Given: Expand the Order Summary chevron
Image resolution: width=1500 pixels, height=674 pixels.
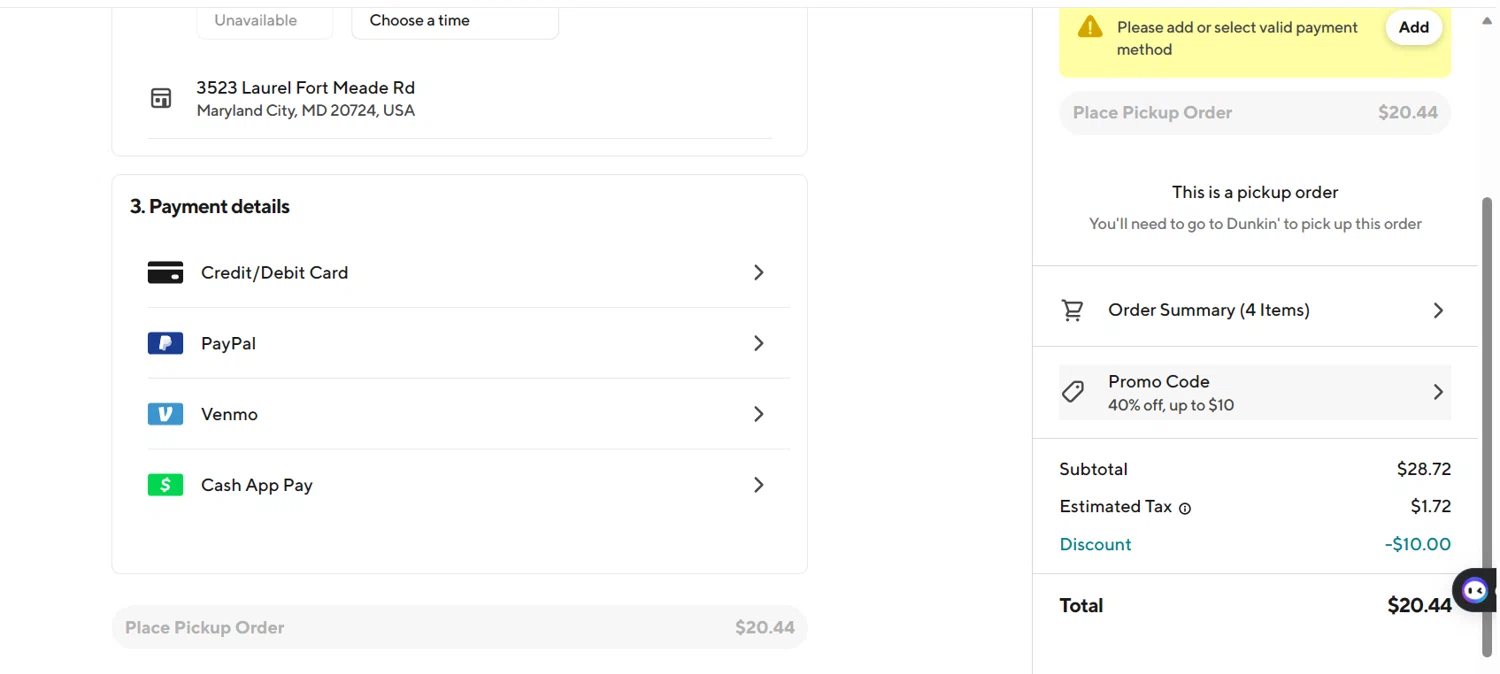Looking at the screenshot, I should [1438, 311].
